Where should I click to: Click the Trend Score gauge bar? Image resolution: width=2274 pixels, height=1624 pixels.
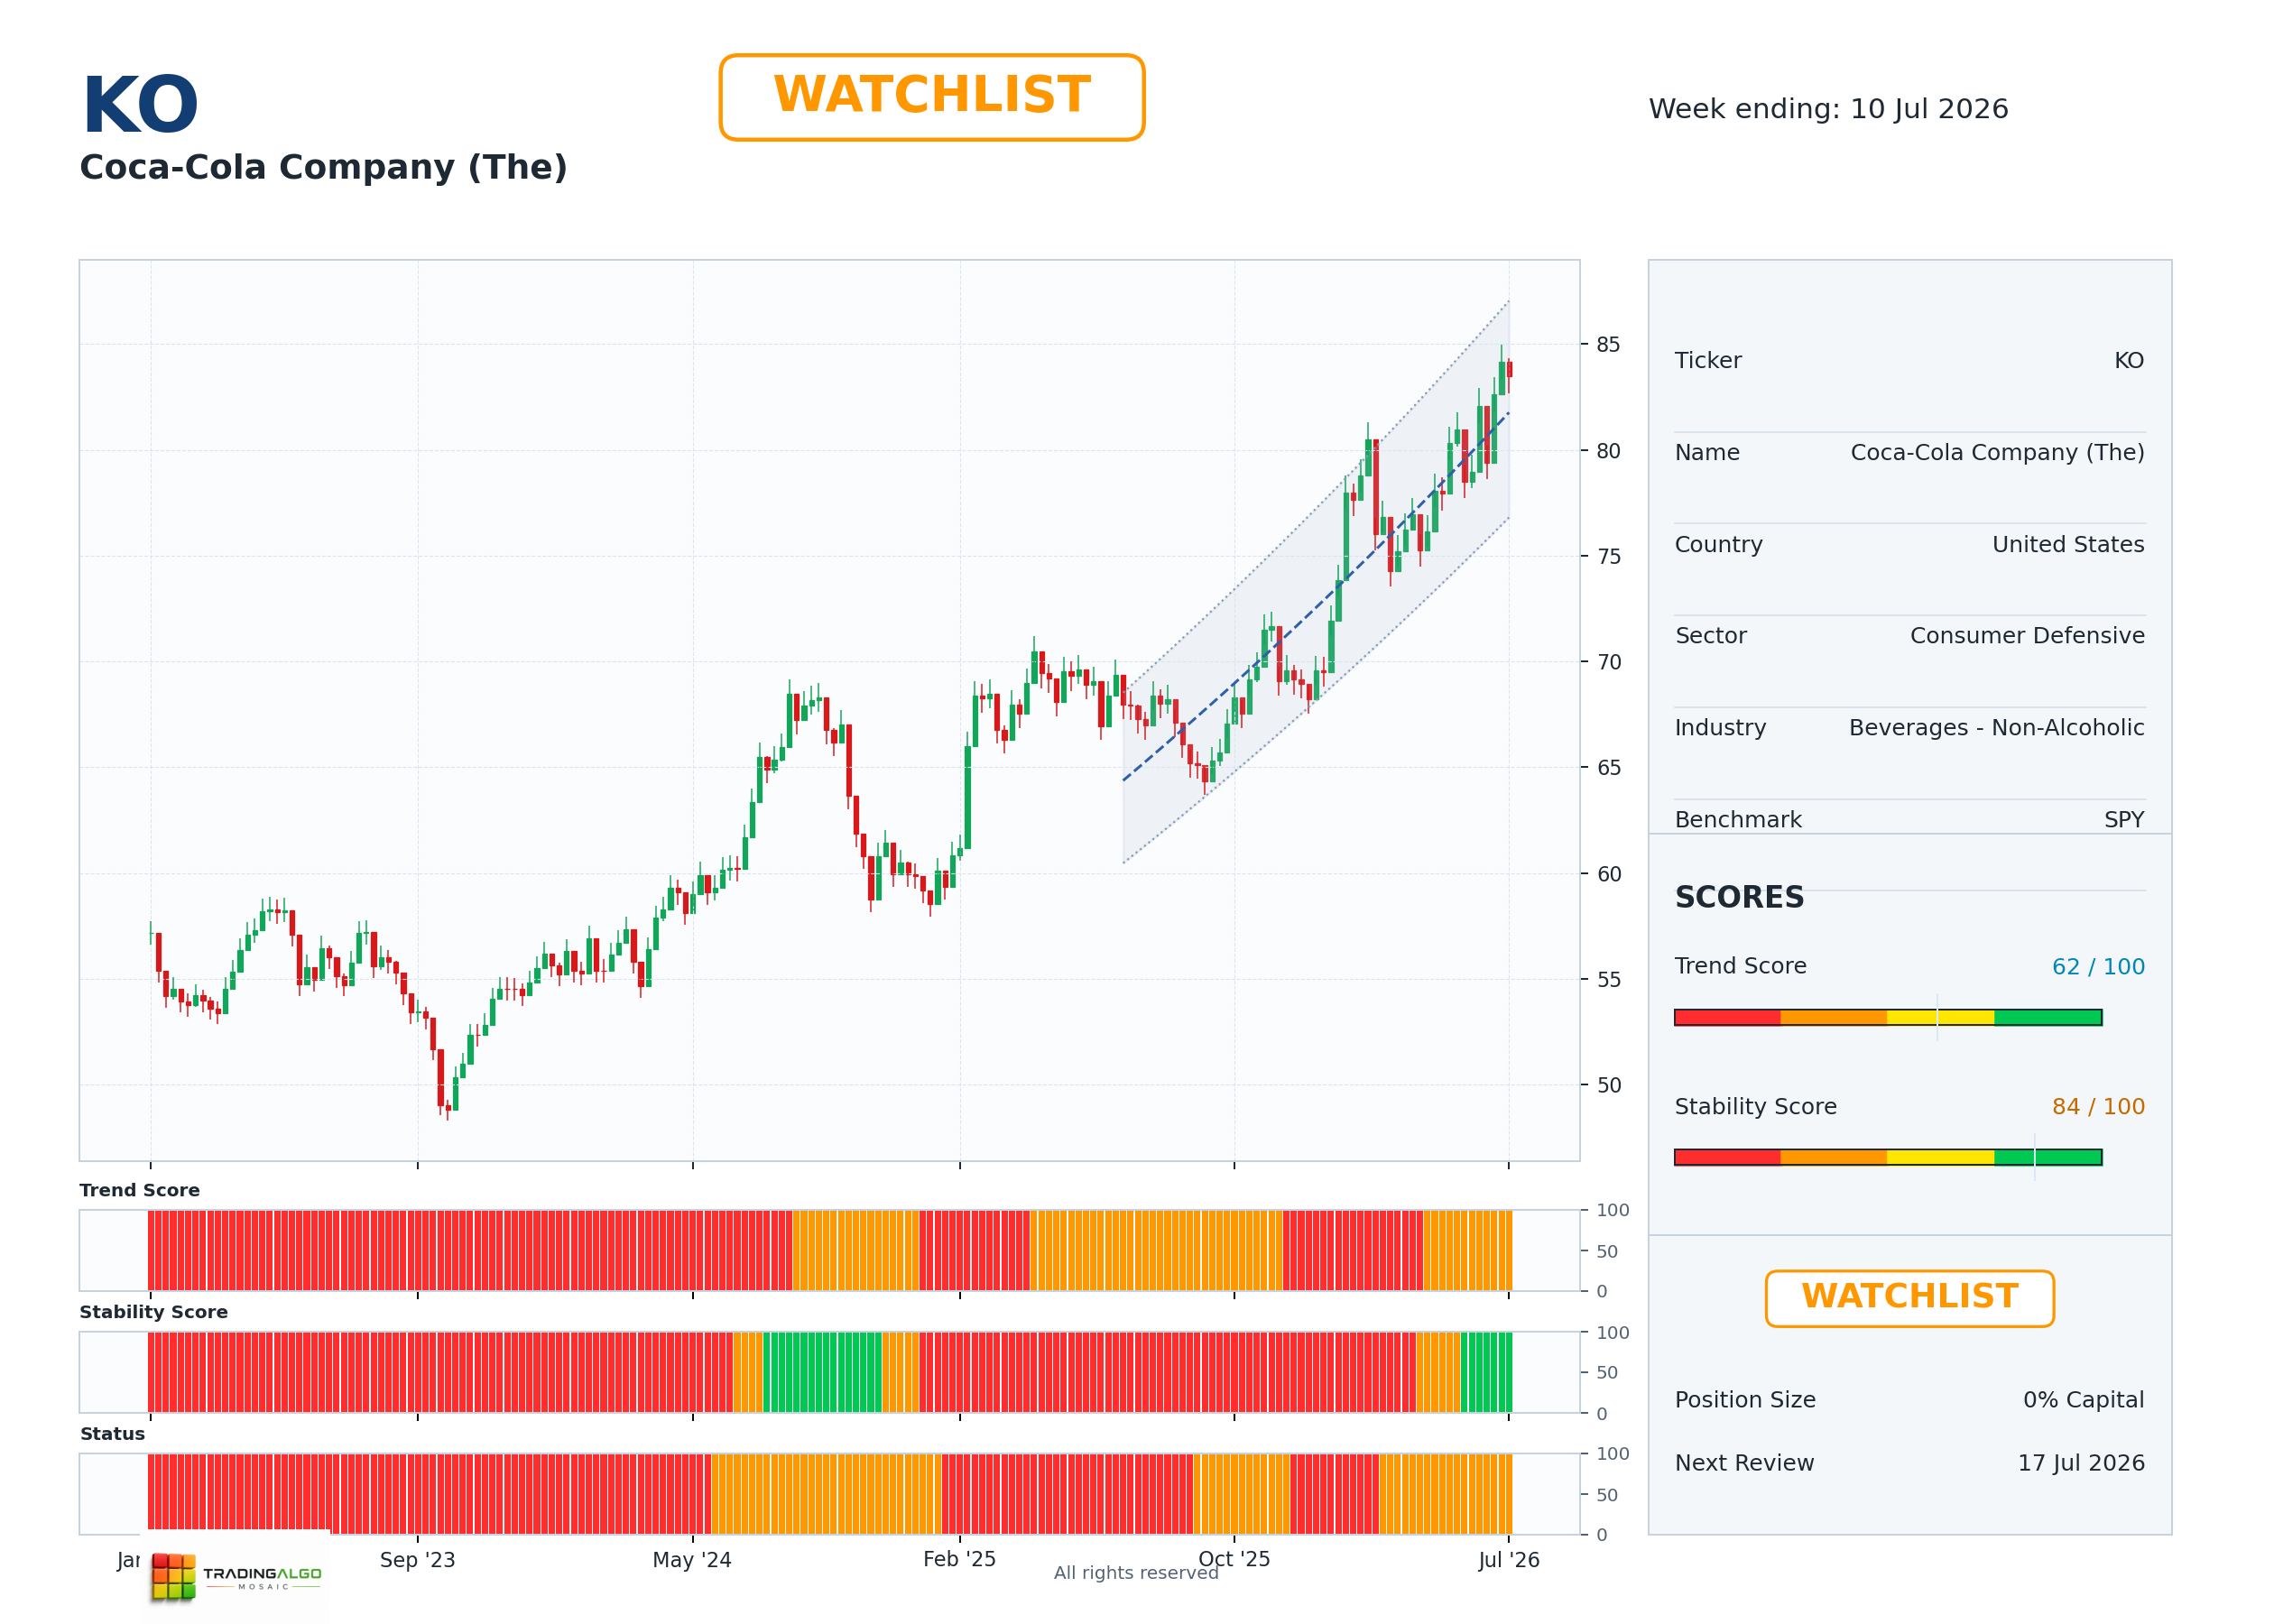click(x=1887, y=1017)
